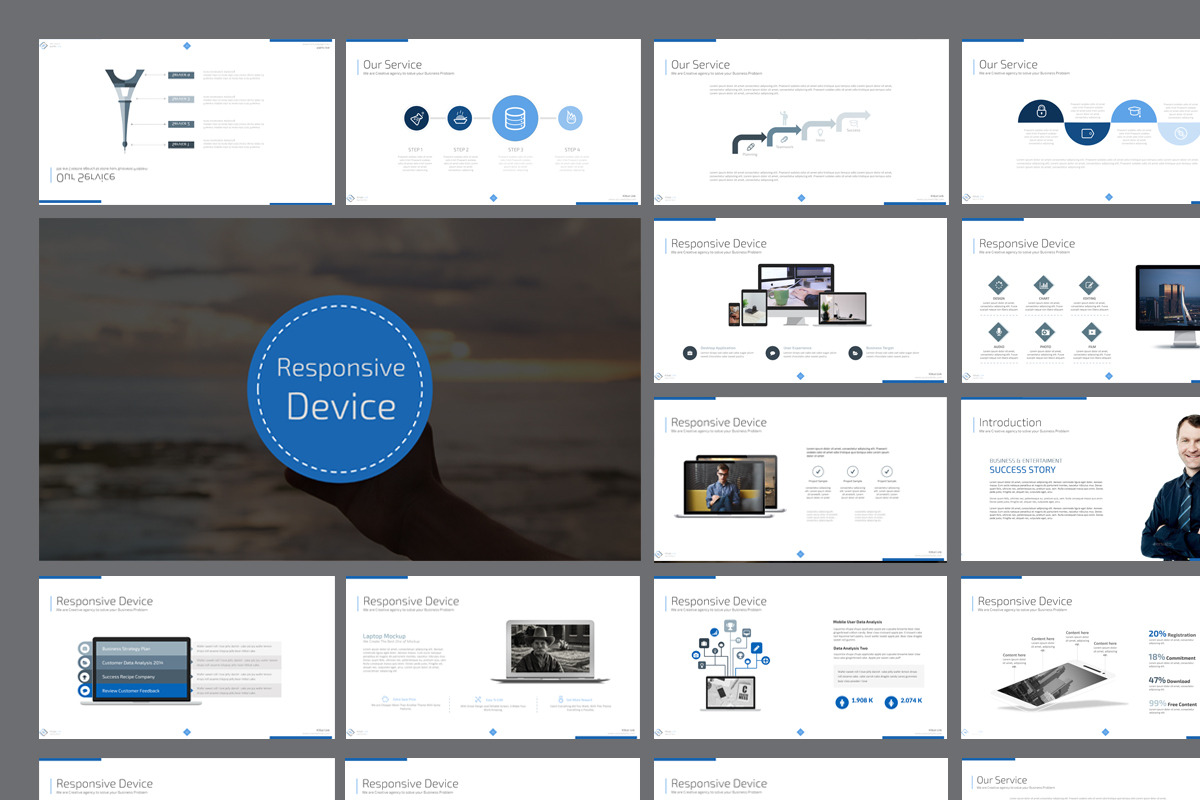Click the bowl icon above STEP 2
The width and height of the screenshot is (1200, 800).
[x=460, y=119]
